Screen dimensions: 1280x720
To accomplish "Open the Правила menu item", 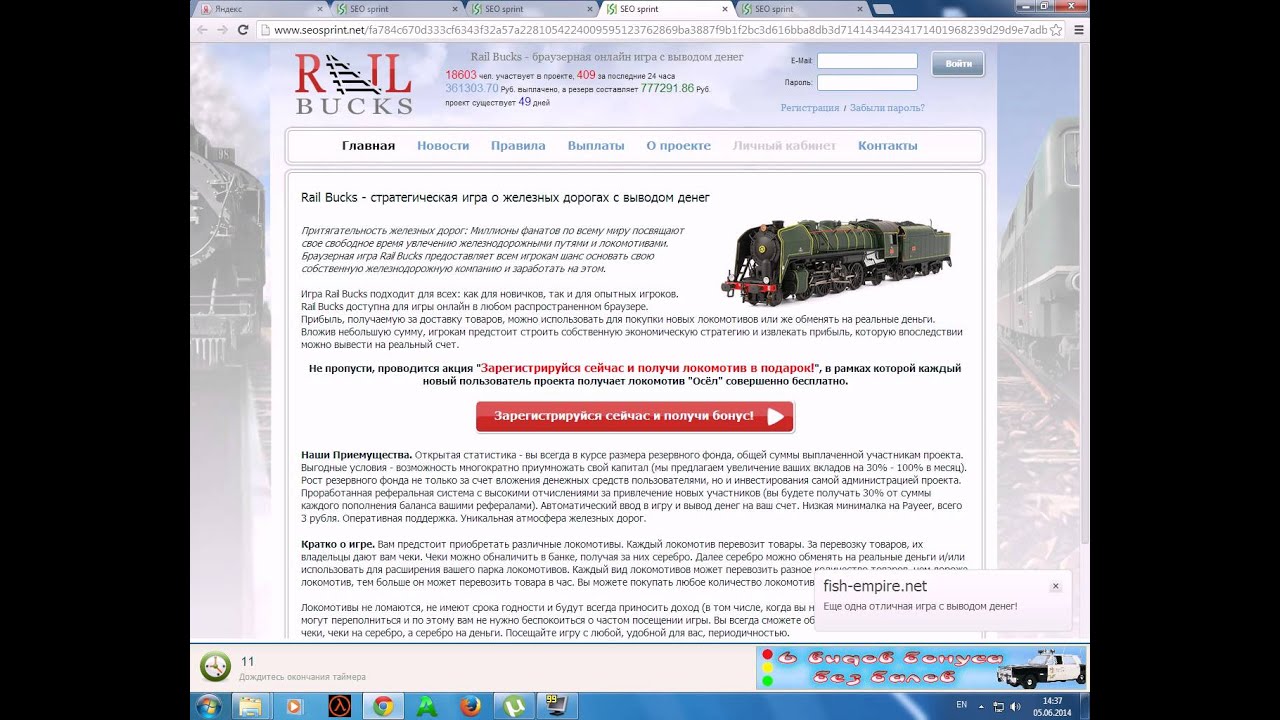I will 518,146.
